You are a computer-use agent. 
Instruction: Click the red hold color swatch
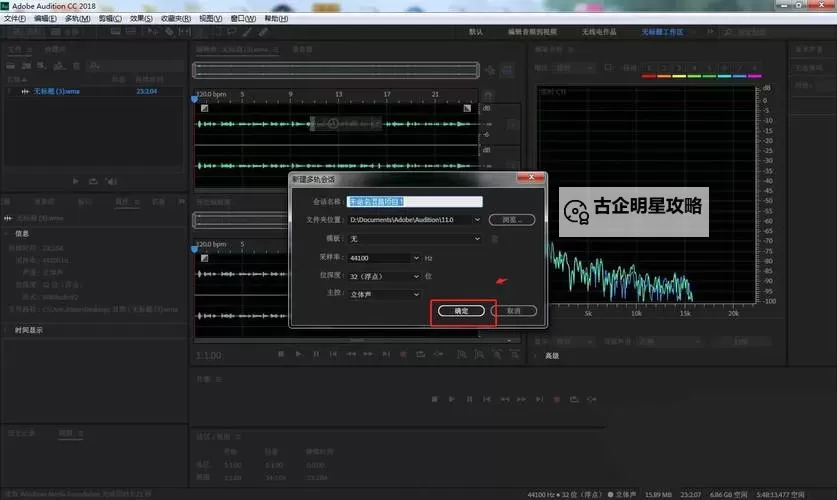(649, 76)
